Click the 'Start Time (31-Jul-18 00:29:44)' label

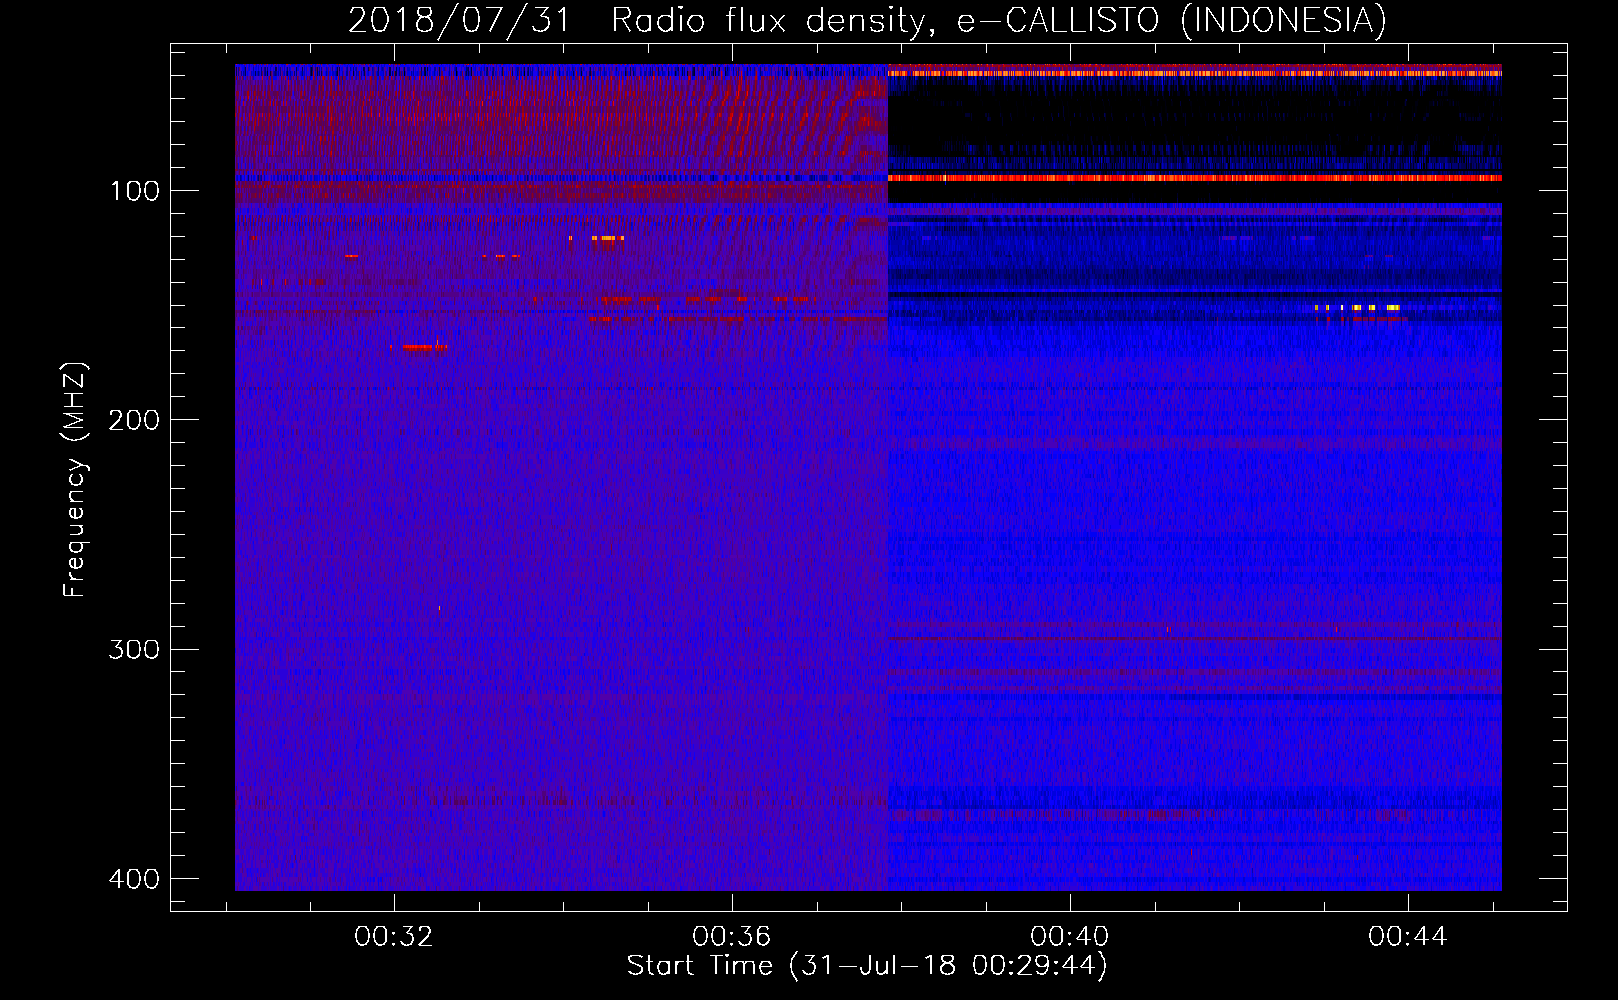point(867,966)
